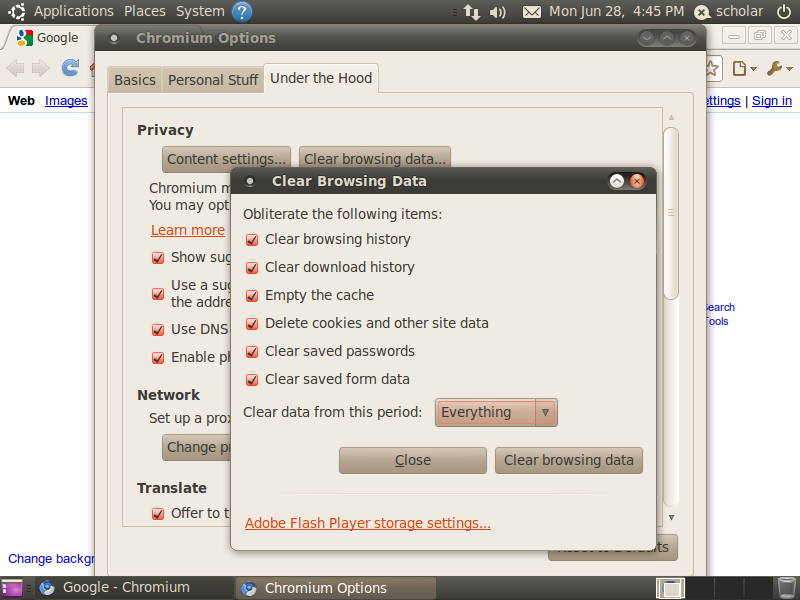
Task: Click the scrollbar down arrow in Options
Action: point(671,517)
